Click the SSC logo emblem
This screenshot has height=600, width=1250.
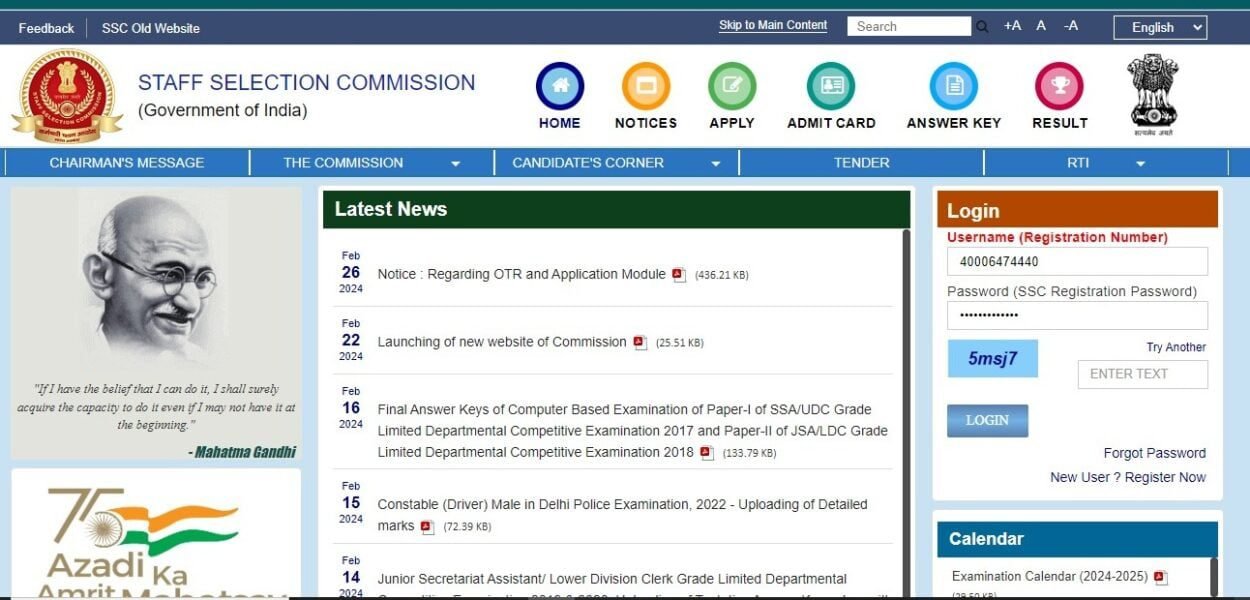coord(67,96)
